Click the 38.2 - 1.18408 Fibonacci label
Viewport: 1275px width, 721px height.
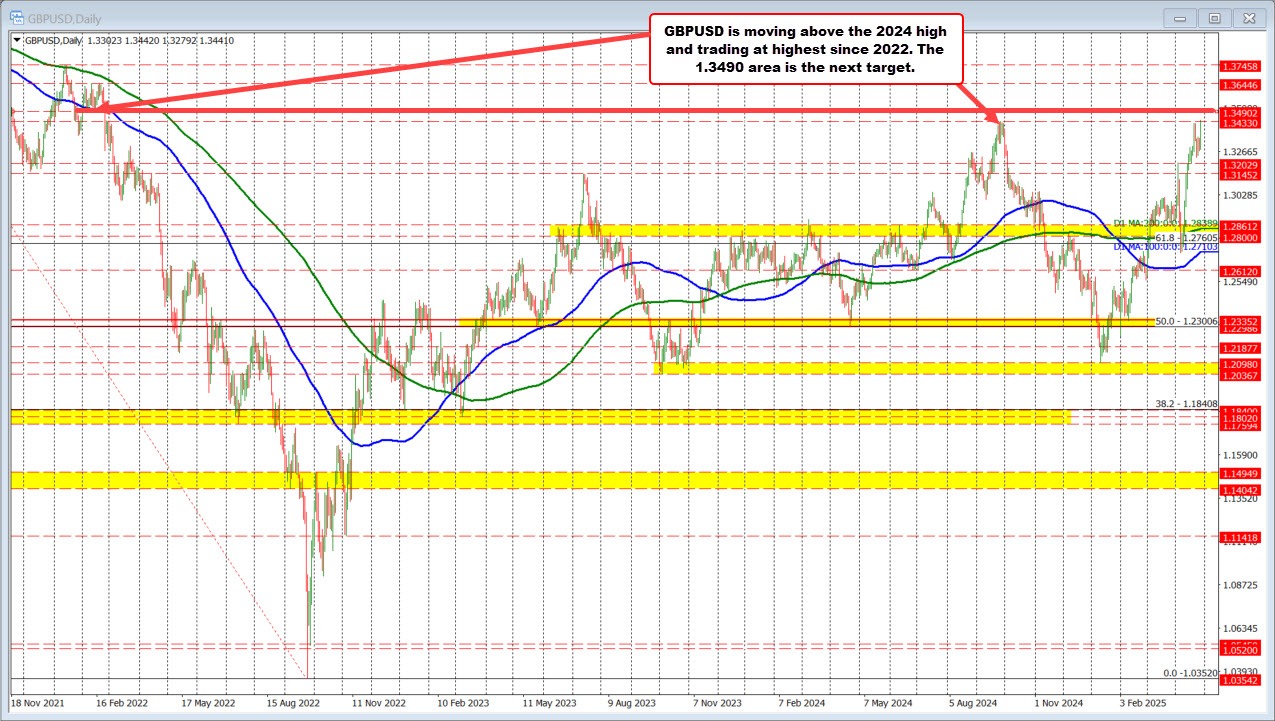[x=1186, y=404]
